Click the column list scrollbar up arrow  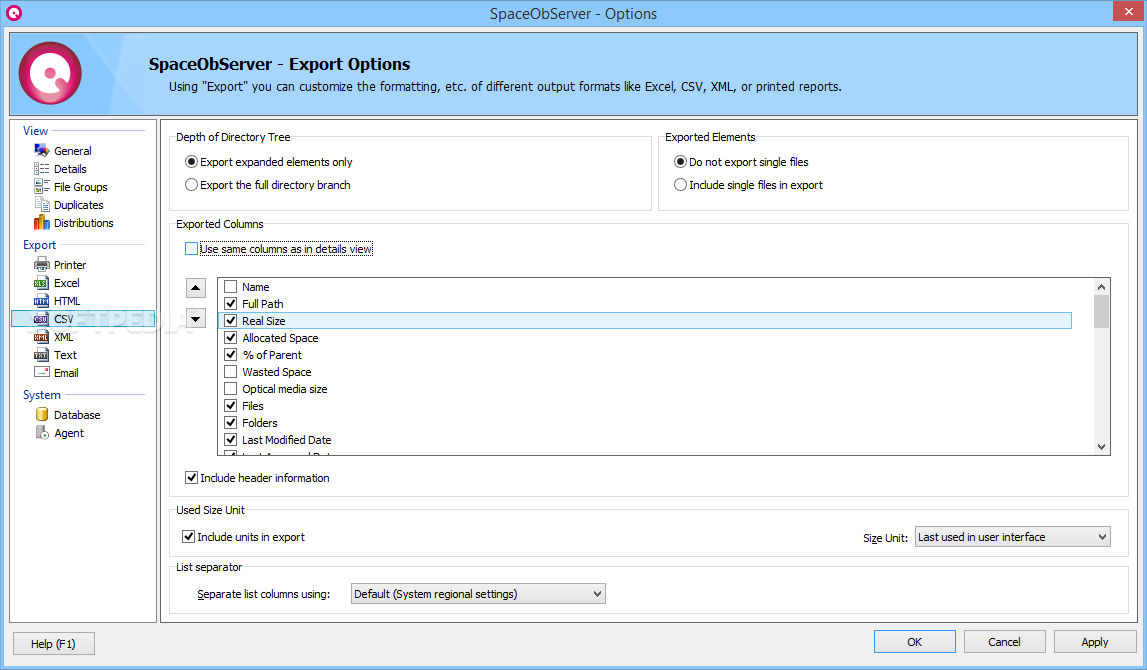click(x=1102, y=286)
